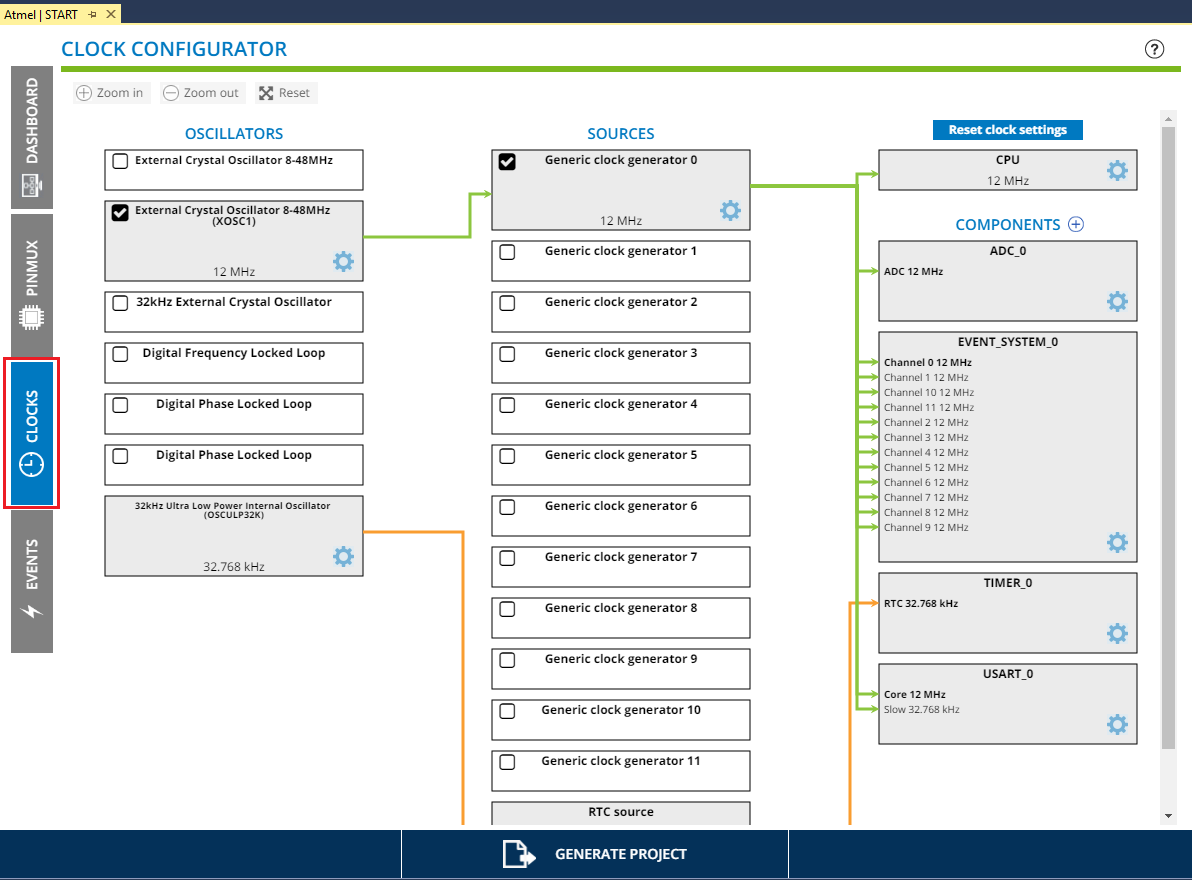This screenshot has width=1192, height=880.
Task: Open ADC_0 component settings gear
Action: [1117, 301]
